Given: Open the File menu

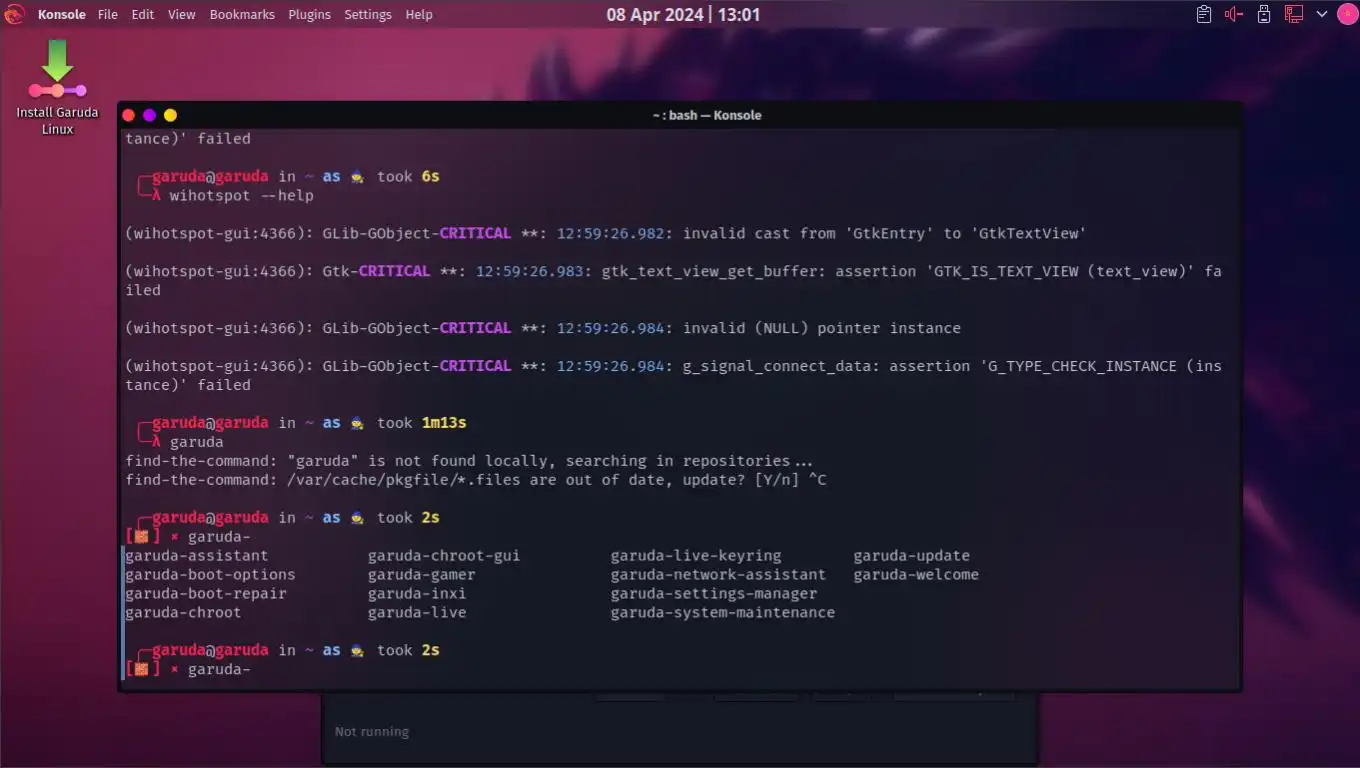Looking at the screenshot, I should (x=108, y=14).
